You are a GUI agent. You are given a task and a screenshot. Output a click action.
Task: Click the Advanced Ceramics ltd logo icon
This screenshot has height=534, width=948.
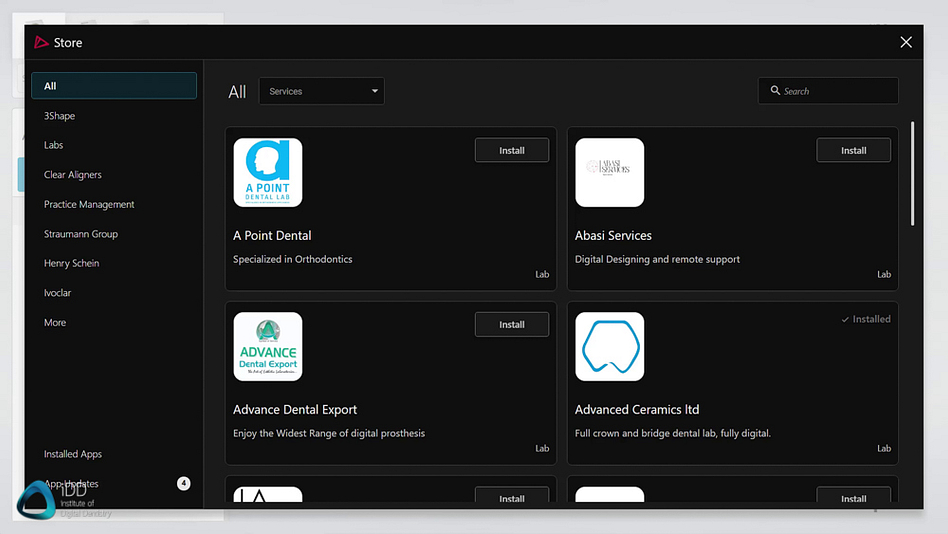(x=609, y=347)
